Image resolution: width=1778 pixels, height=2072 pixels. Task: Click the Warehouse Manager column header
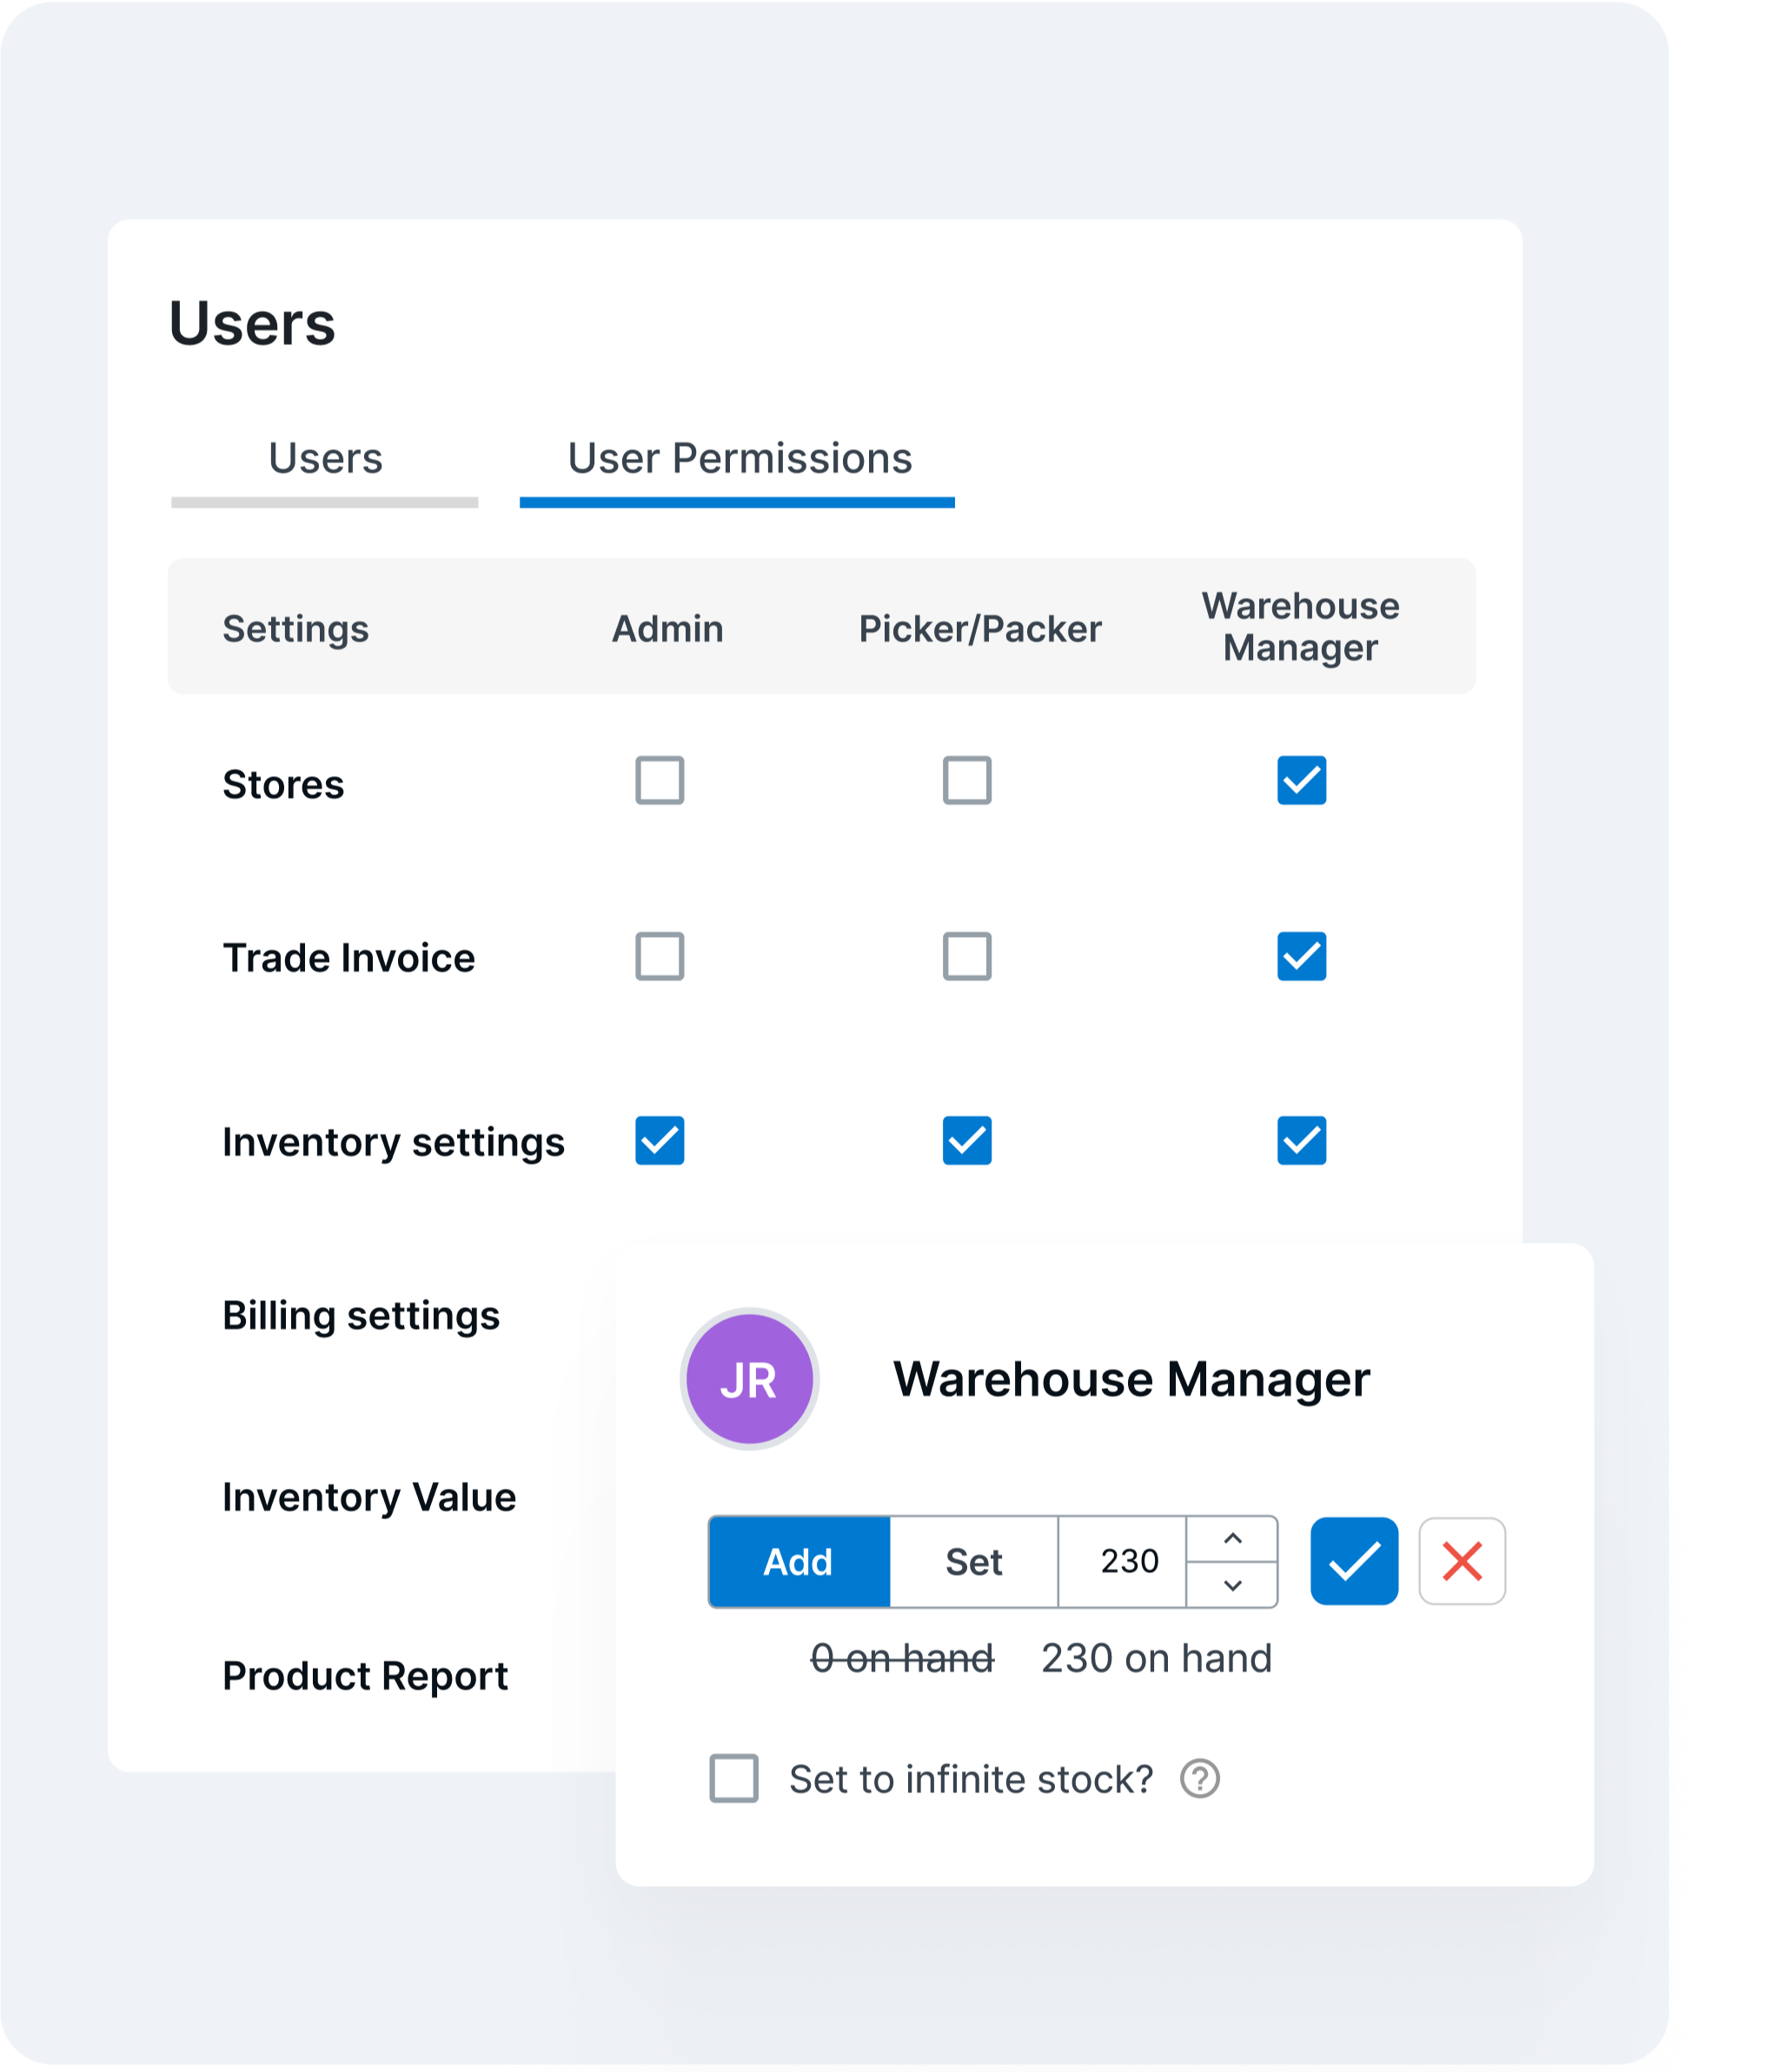[1300, 627]
